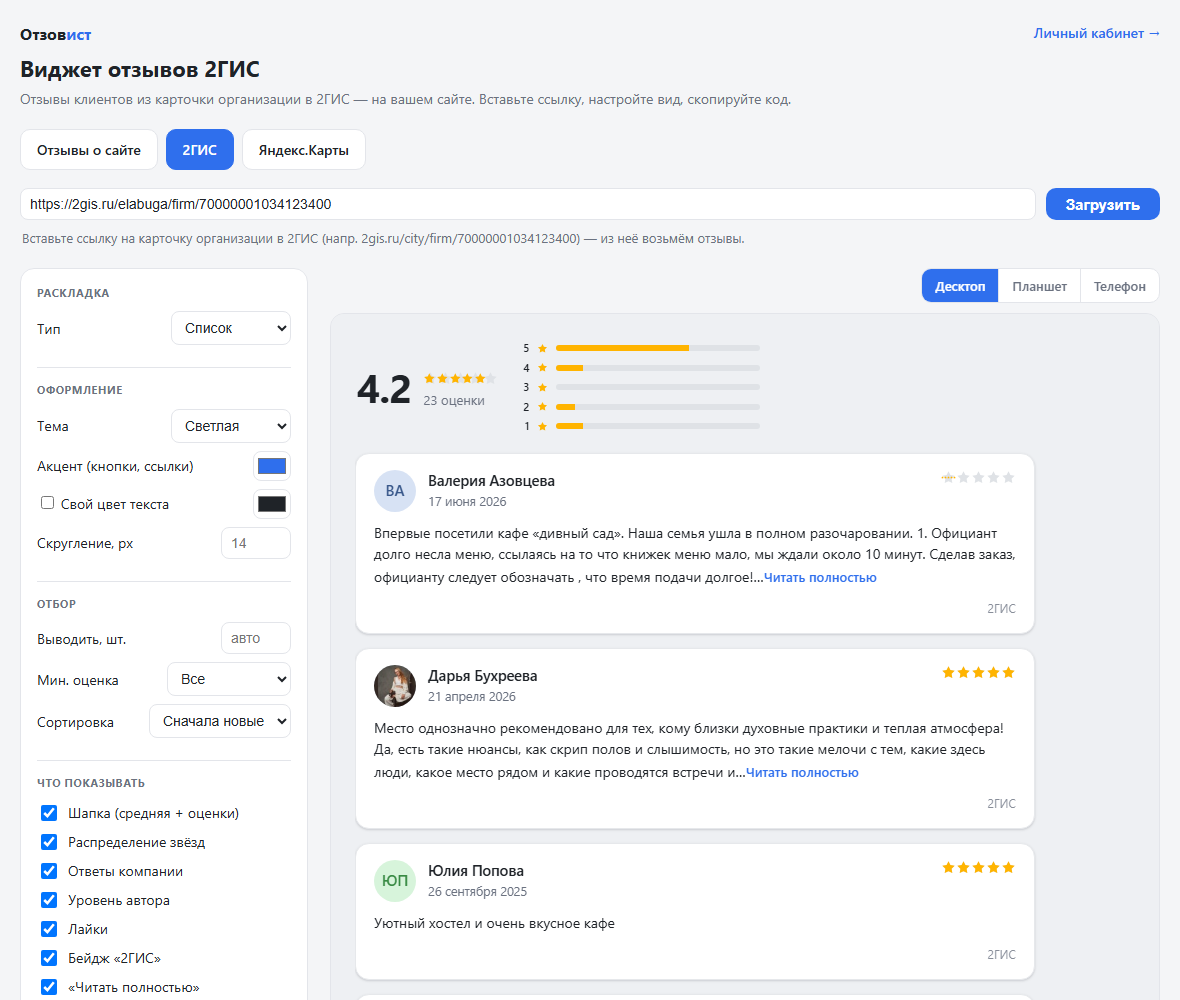Click Дарья Бухреева's photo avatar
The height and width of the screenshot is (1000, 1180).
(395, 685)
